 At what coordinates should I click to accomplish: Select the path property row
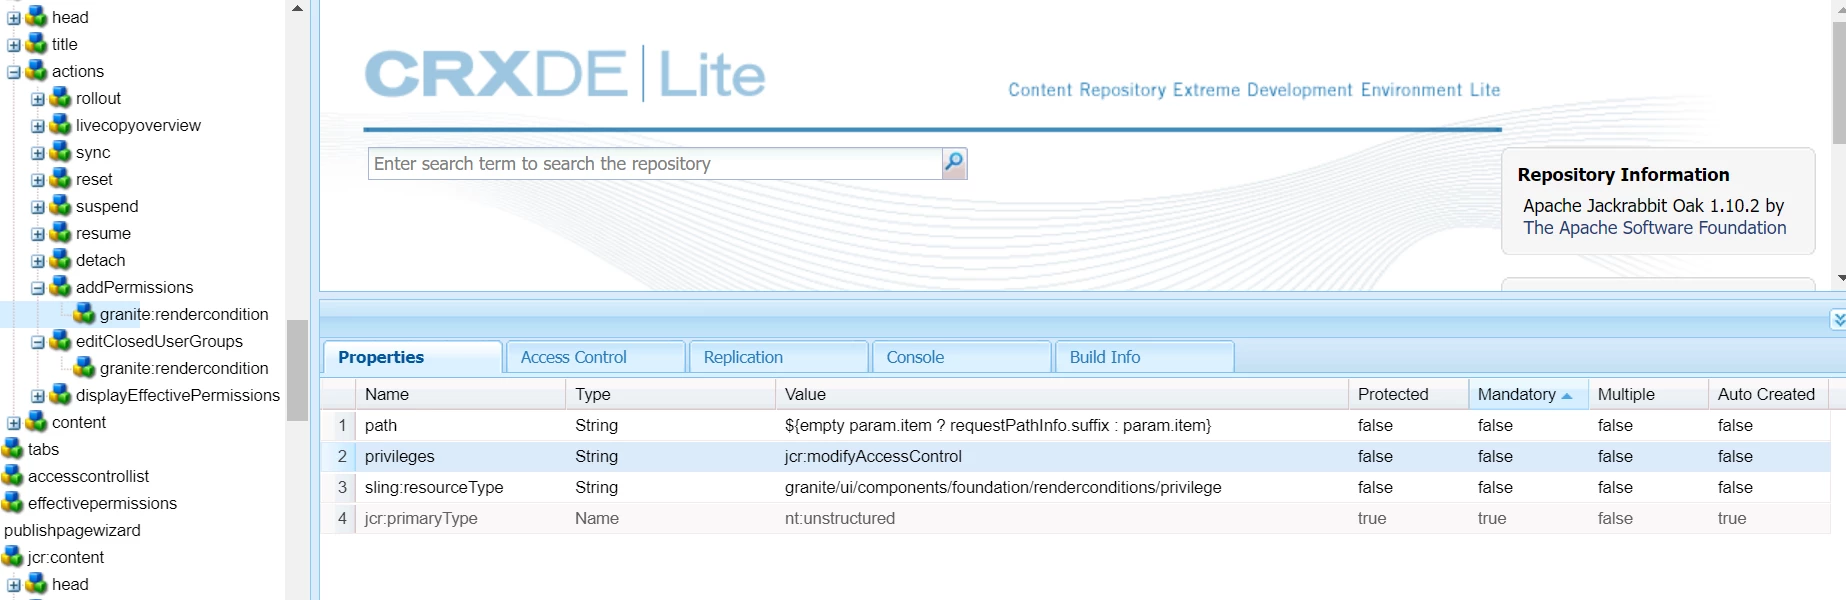click(x=1076, y=425)
